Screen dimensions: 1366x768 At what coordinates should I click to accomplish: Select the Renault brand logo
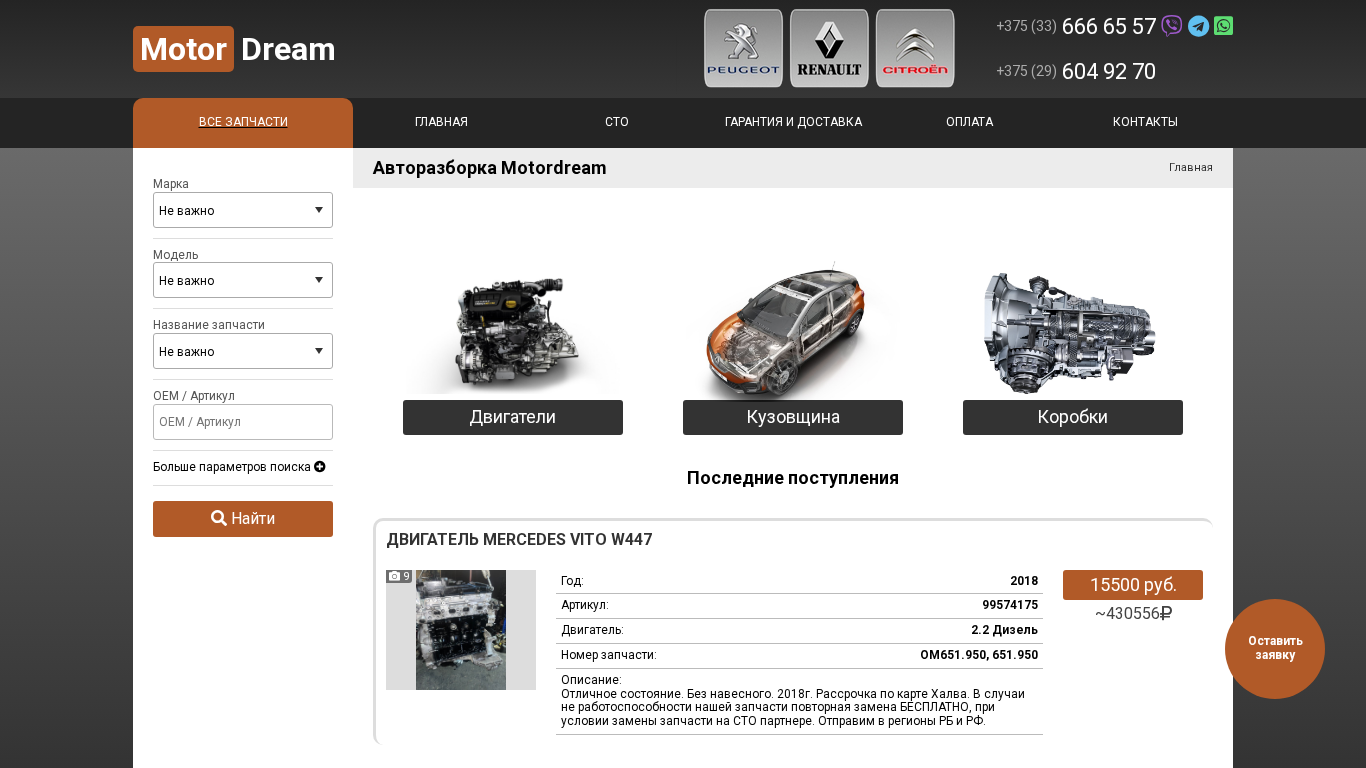pyautogui.click(x=829, y=49)
